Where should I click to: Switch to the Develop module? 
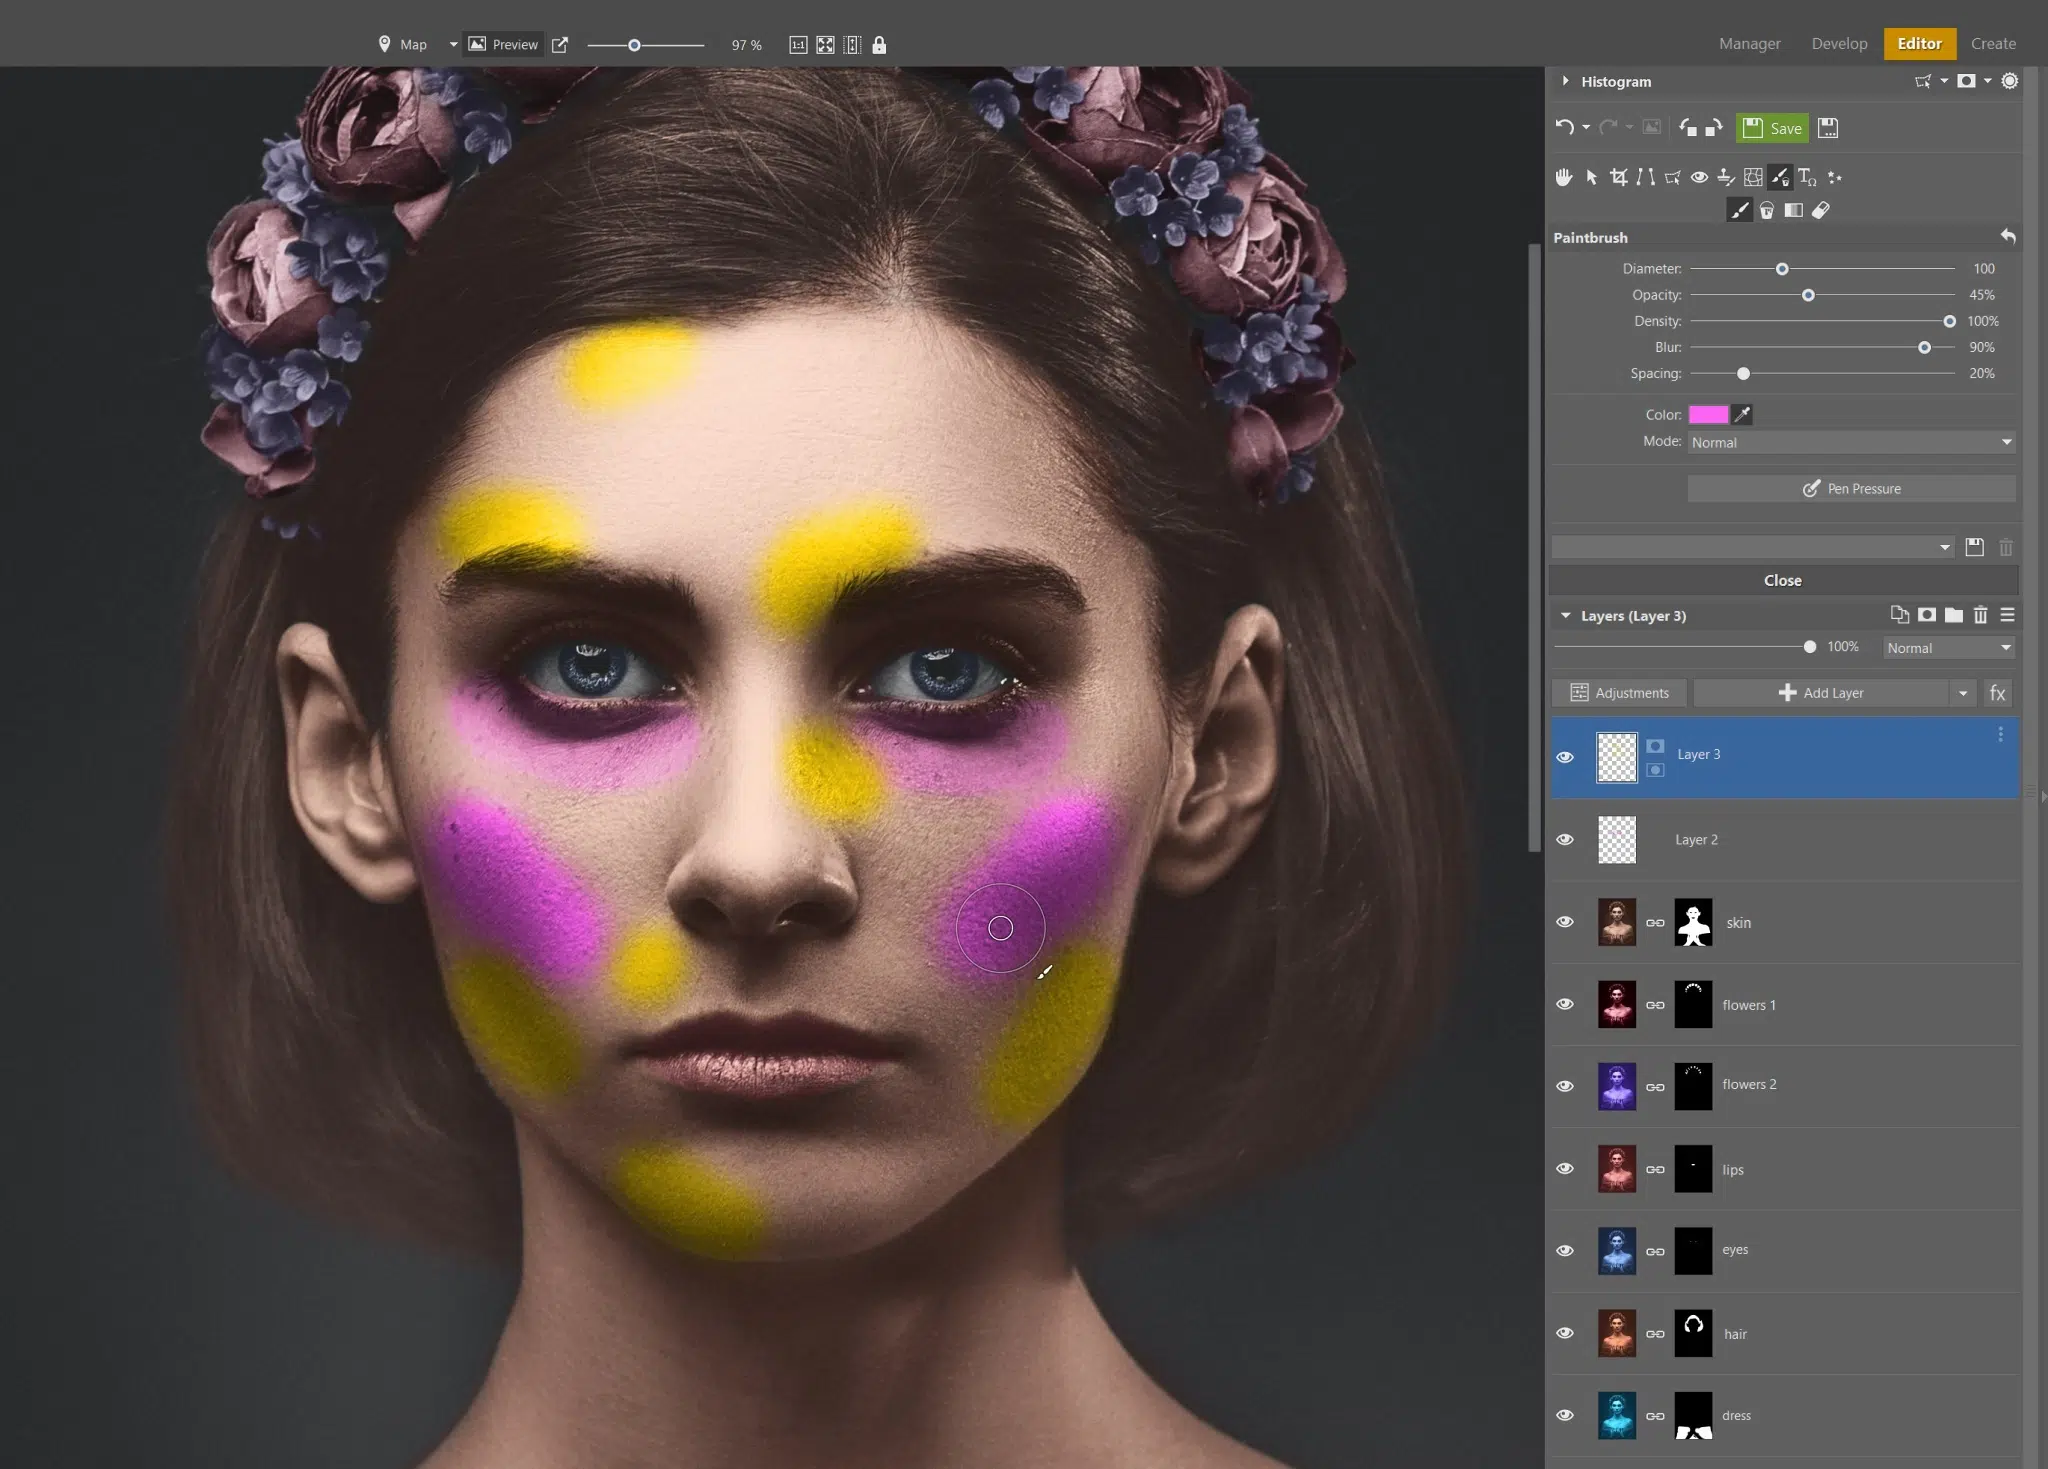point(1837,43)
